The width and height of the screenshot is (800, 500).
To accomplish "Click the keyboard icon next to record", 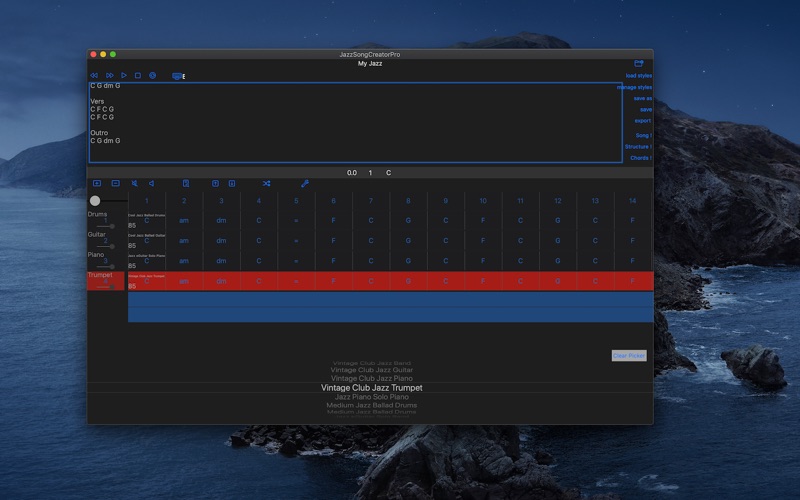I will (177, 76).
